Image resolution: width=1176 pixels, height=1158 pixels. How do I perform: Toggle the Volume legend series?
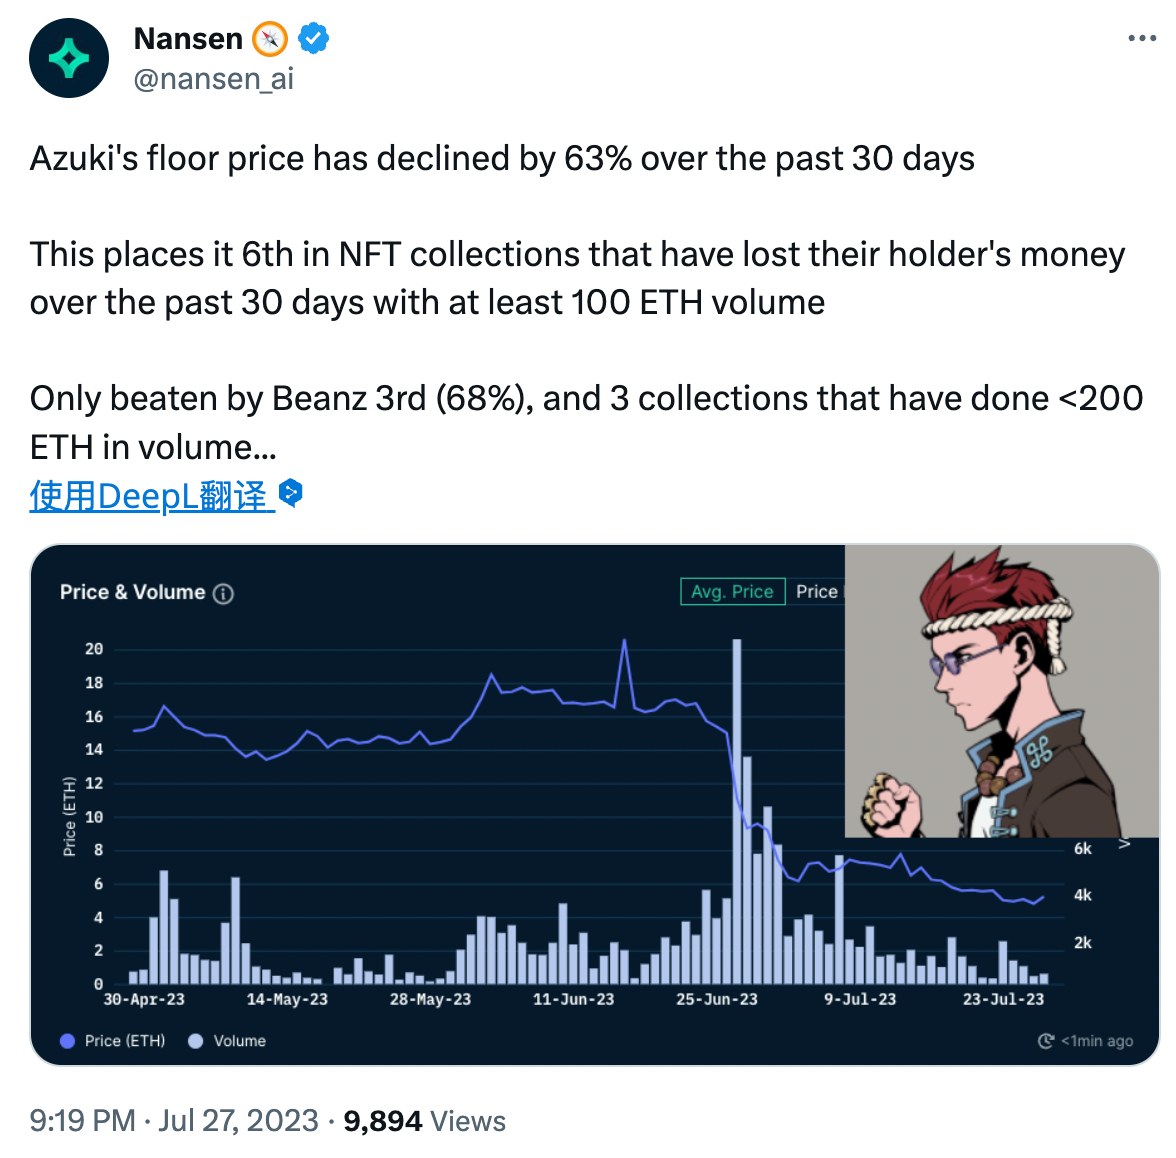pyautogui.click(x=227, y=1041)
